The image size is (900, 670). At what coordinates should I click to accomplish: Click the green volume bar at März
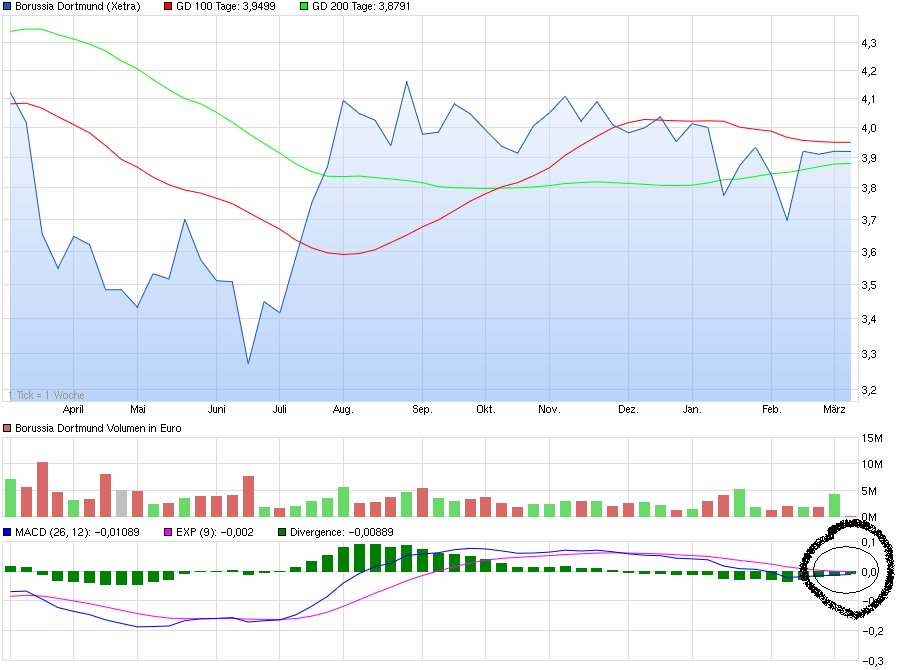pos(835,505)
